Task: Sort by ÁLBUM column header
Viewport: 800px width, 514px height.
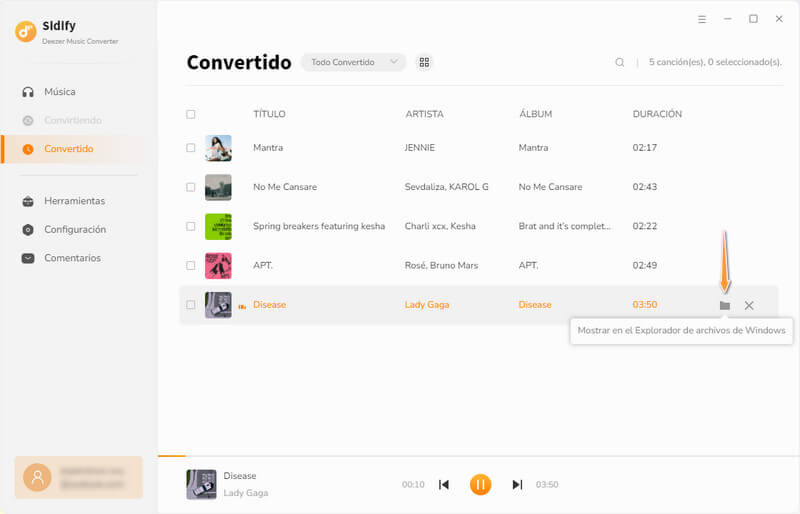Action: [x=536, y=114]
